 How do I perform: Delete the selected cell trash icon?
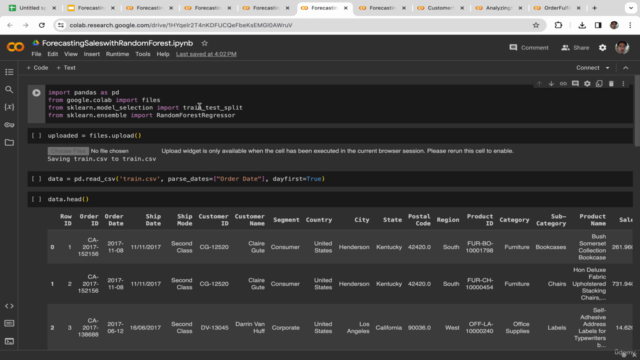click(611, 84)
